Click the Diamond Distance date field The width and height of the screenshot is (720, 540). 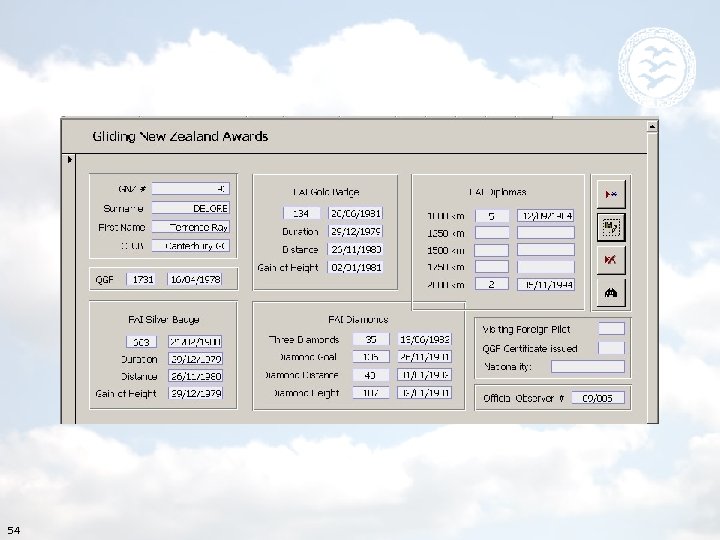[x=425, y=375]
